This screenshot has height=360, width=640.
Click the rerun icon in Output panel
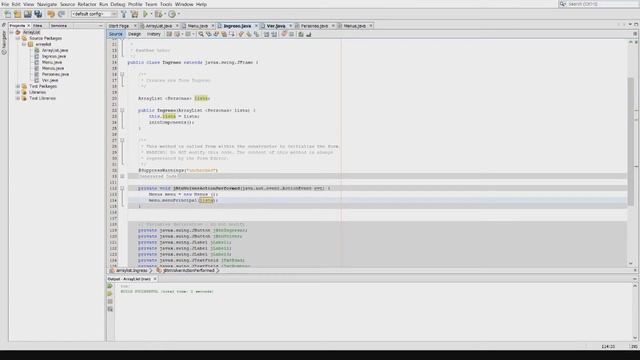pos(110,286)
